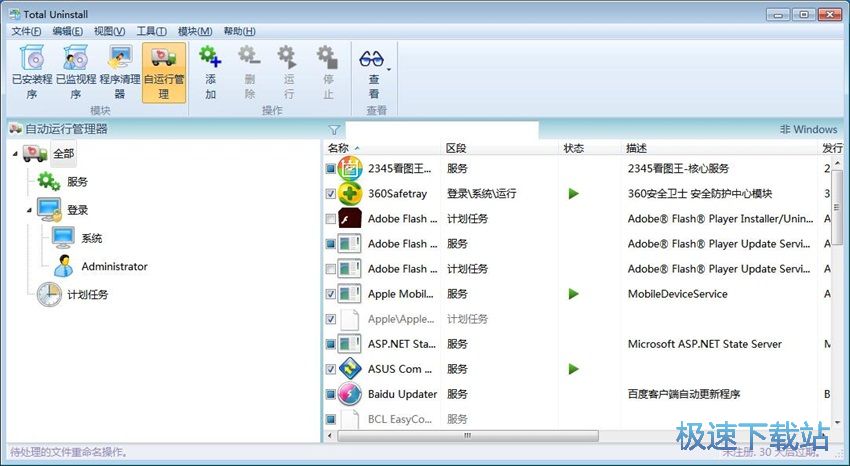Click the 计划任务 clock icon
Viewport: 850px width, 466px height.
(49, 295)
